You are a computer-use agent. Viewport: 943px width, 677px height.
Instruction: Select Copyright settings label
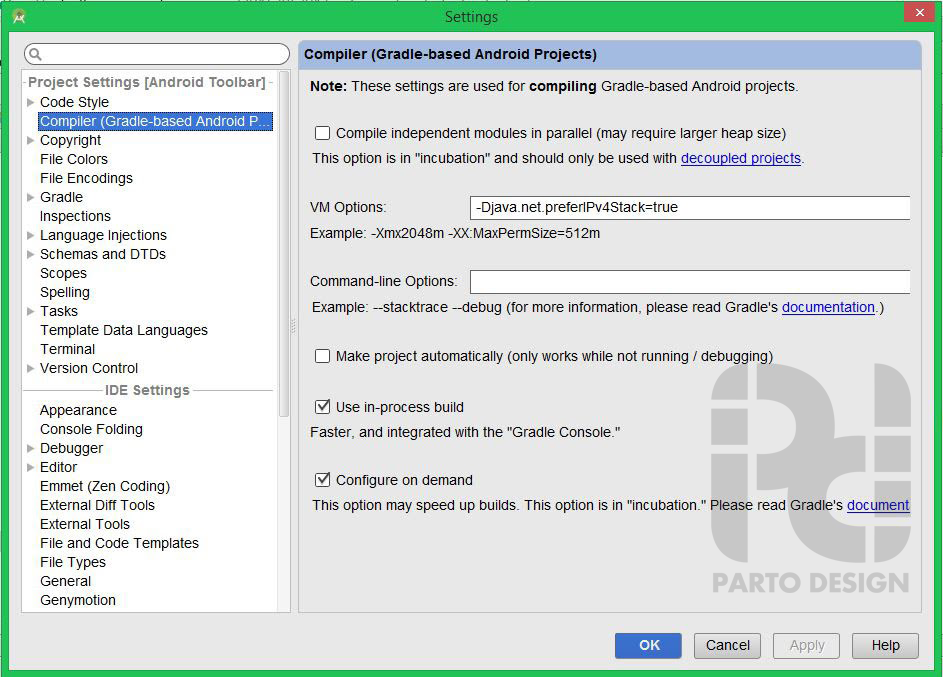coord(70,140)
